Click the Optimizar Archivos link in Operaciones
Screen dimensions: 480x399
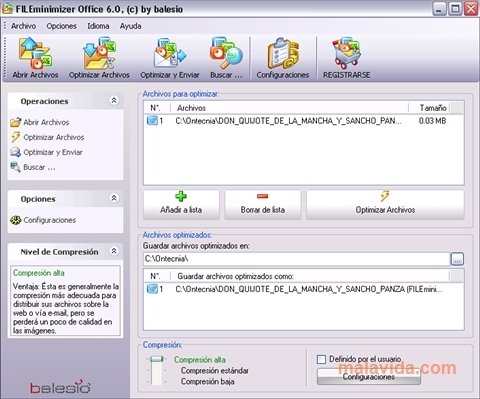pyautogui.click(x=54, y=137)
